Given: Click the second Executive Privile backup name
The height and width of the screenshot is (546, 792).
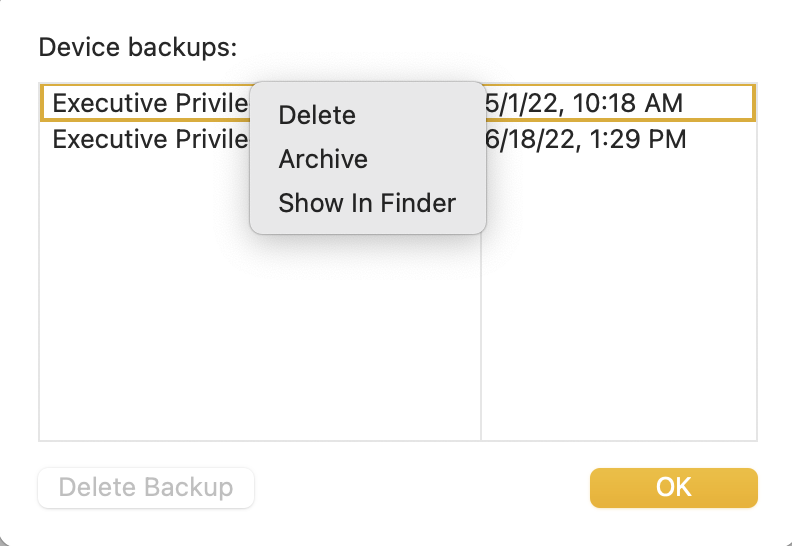Looking at the screenshot, I should tap(150, 139).
